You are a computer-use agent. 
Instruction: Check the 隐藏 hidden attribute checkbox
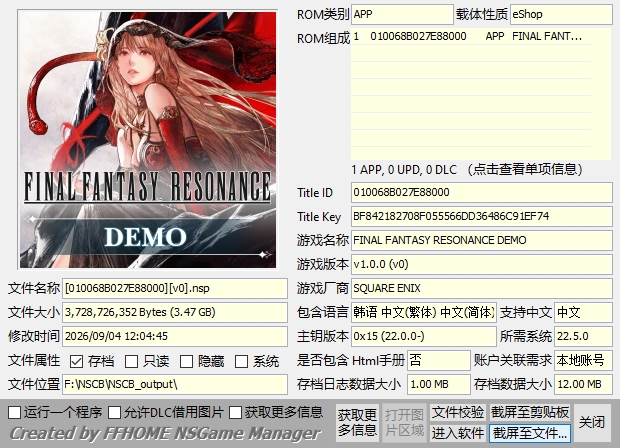tap(187, 361)
